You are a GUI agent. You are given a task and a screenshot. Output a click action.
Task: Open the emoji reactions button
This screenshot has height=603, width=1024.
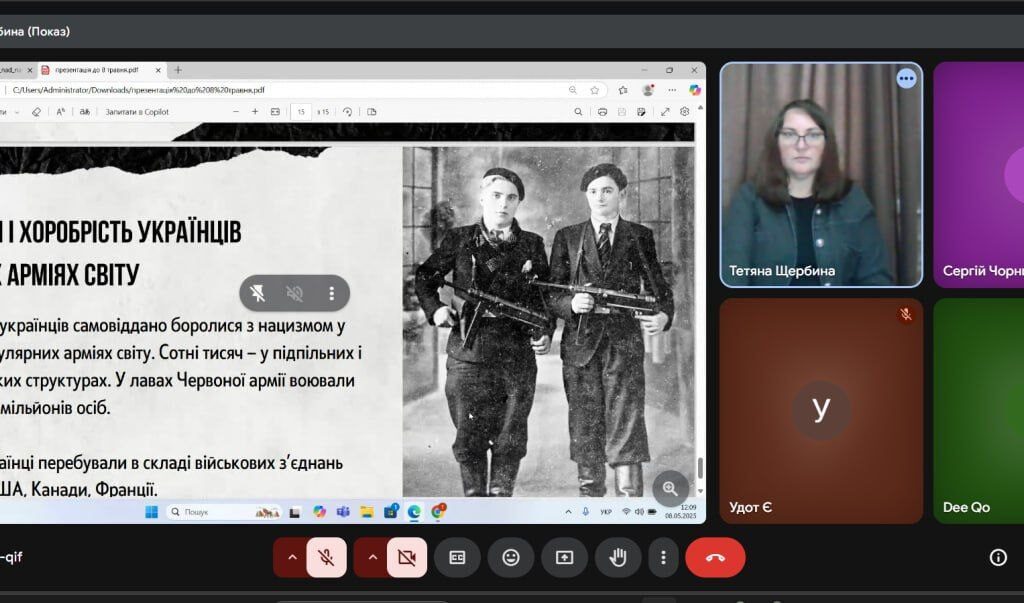click(x=511, y=557)
